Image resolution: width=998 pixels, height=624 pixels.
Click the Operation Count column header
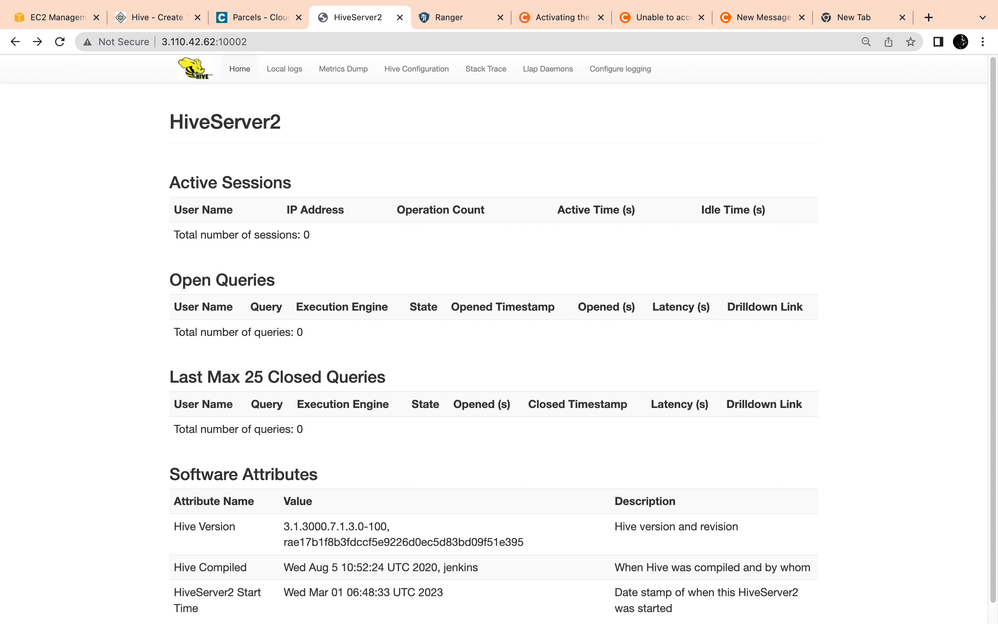click(440, 209)
